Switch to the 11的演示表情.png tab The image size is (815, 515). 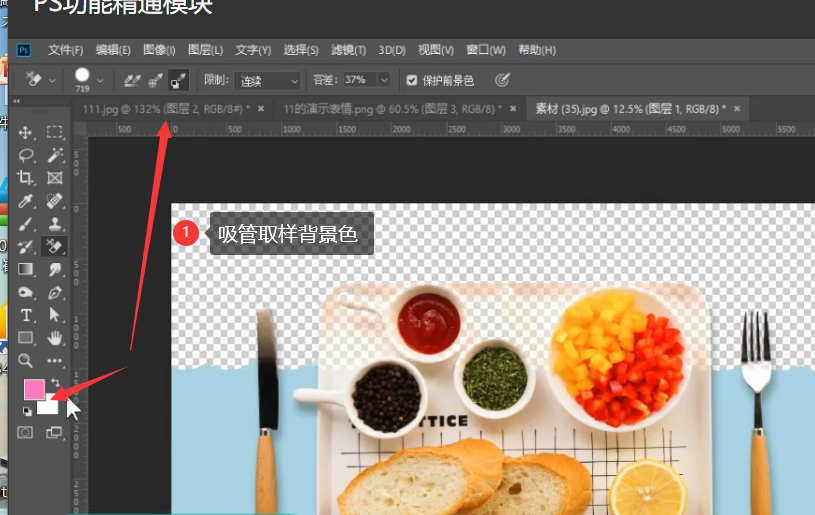[392, 109]
